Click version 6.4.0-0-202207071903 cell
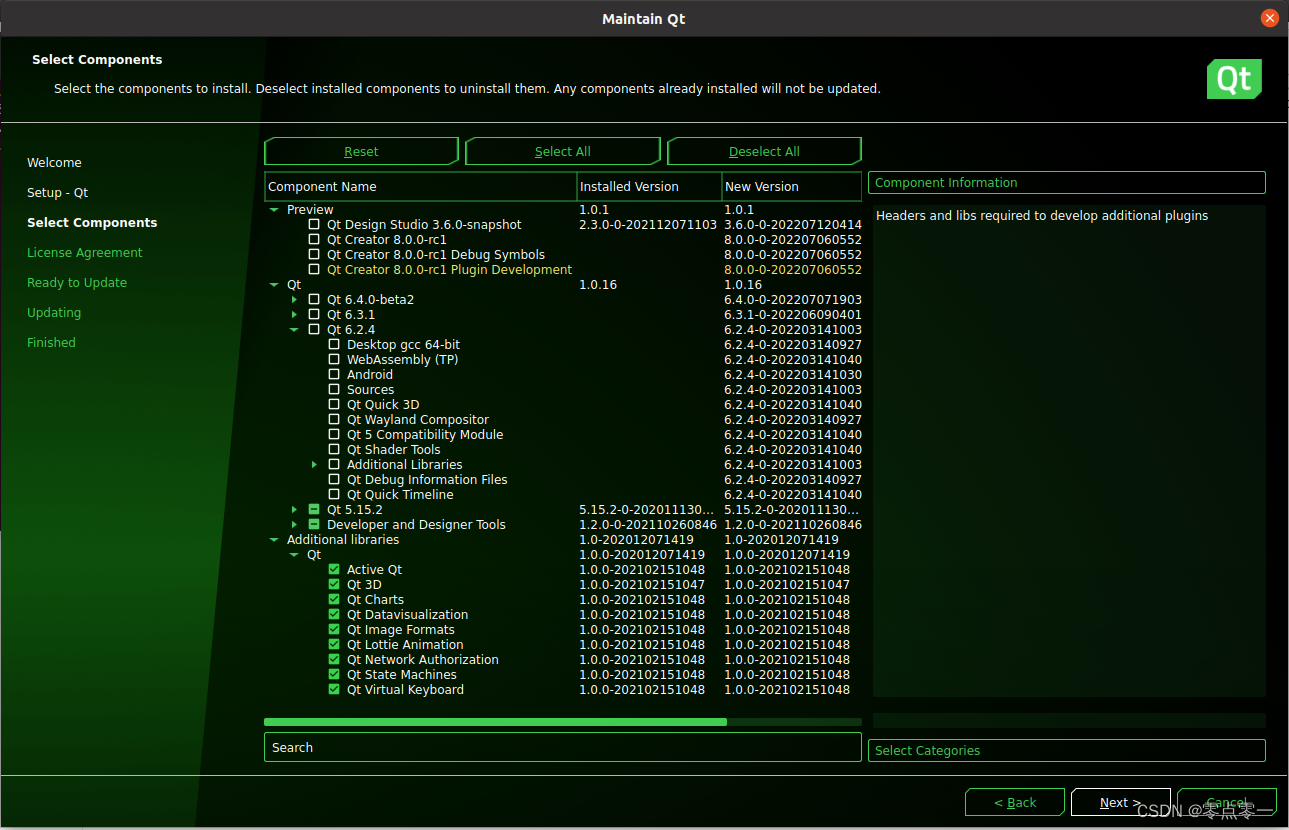Viewport: 1289px width, 830px height. (793, 300)
